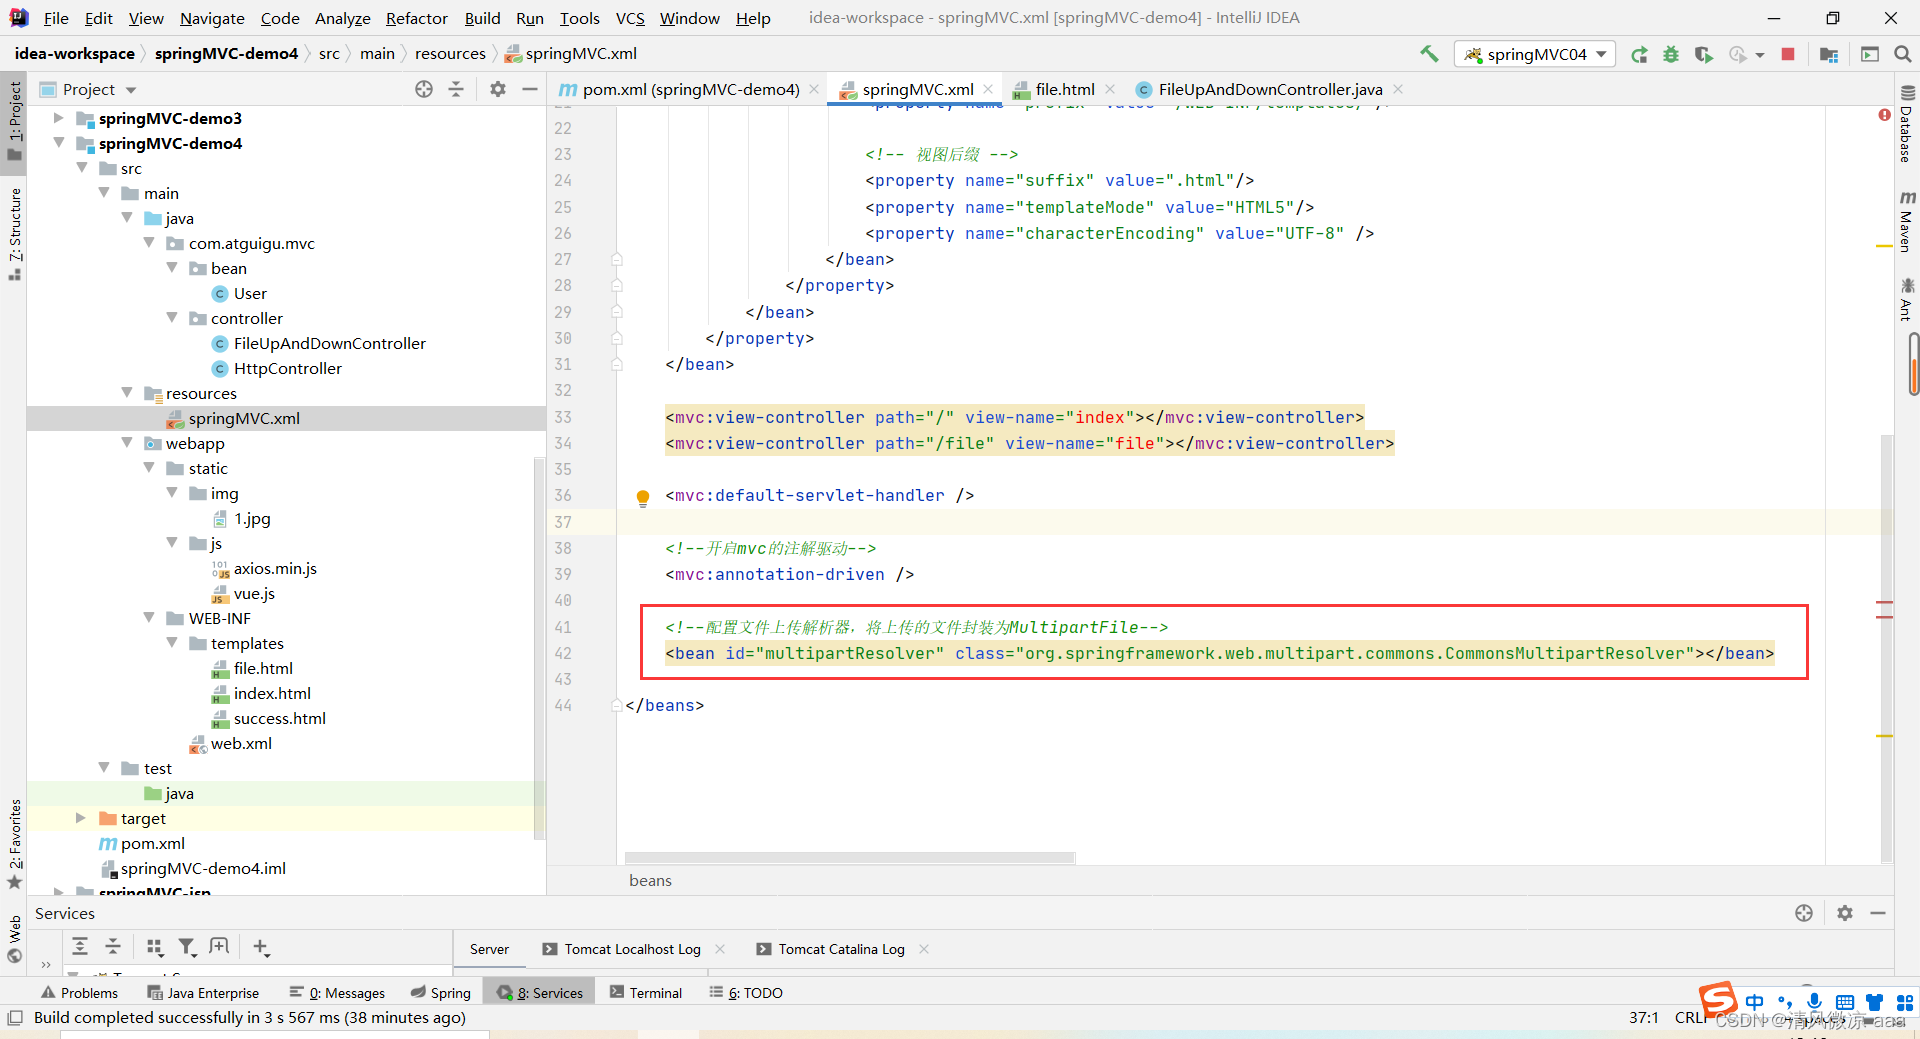This screenshot has height=1039, width=1920.
Task: Collapse the springMVC-demo4 module
Action: (59, 143)
